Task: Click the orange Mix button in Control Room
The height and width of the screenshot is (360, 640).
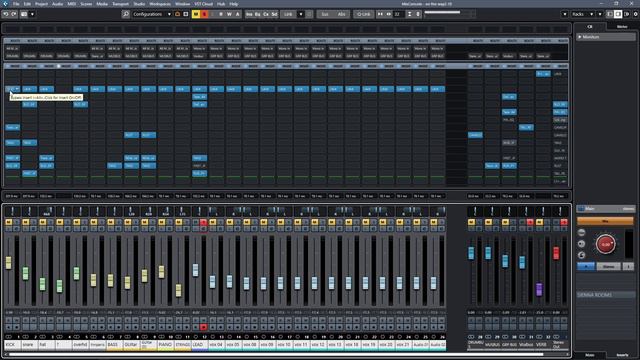Action: click(x=605, y=221)
